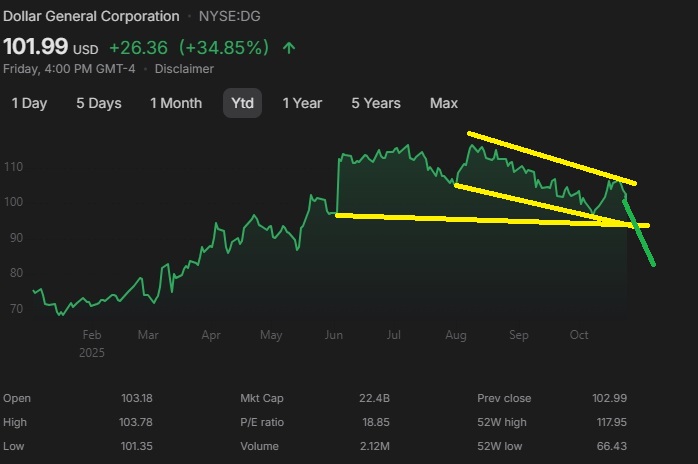Click the (+34.85%) percent change

point(224,48)
